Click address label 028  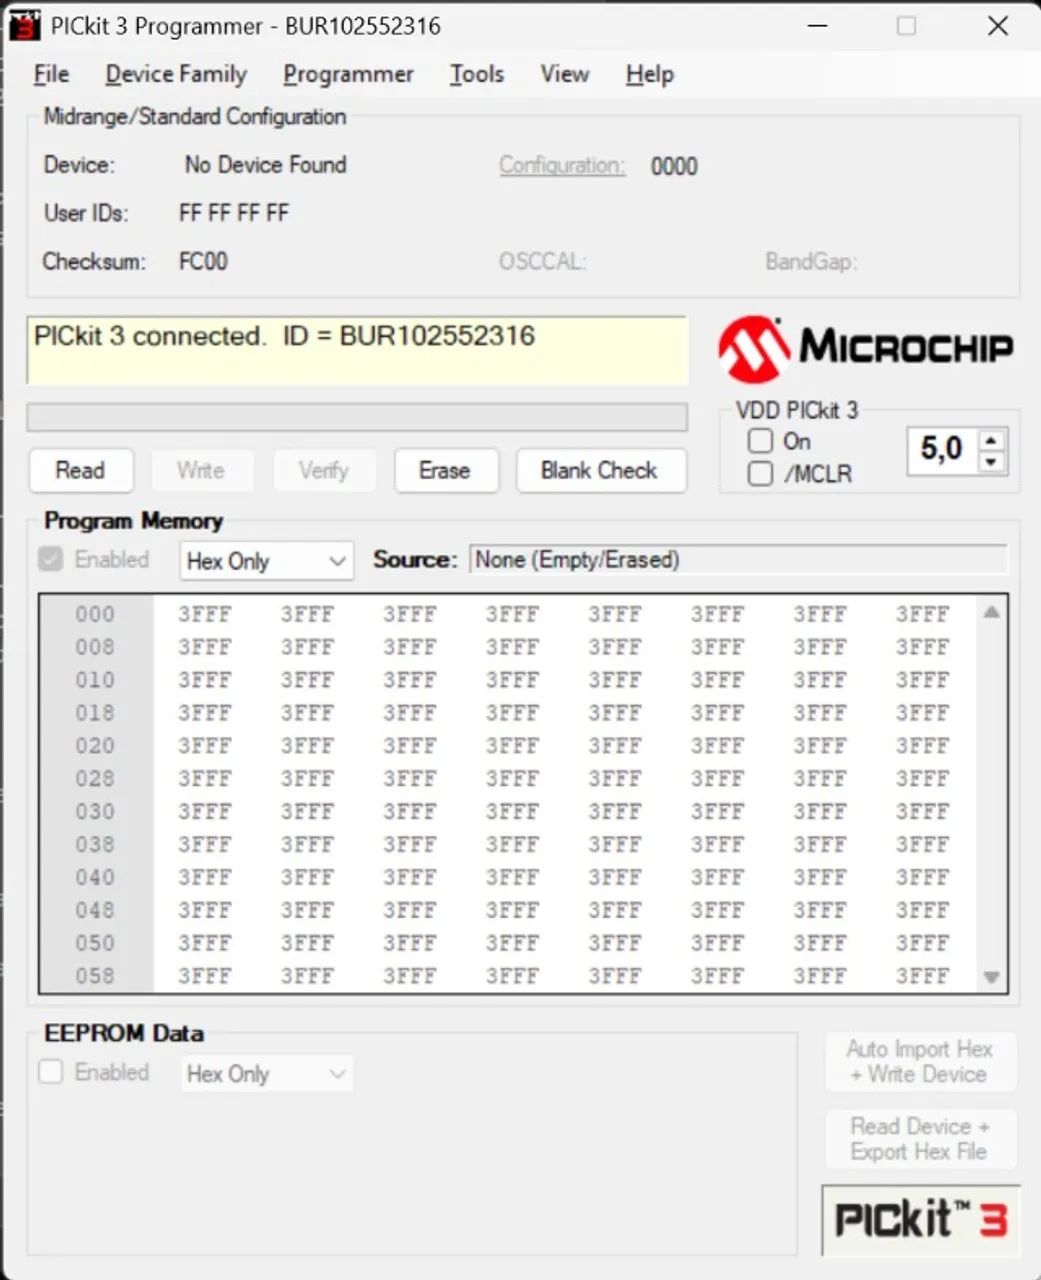click(x=95, y=778)
